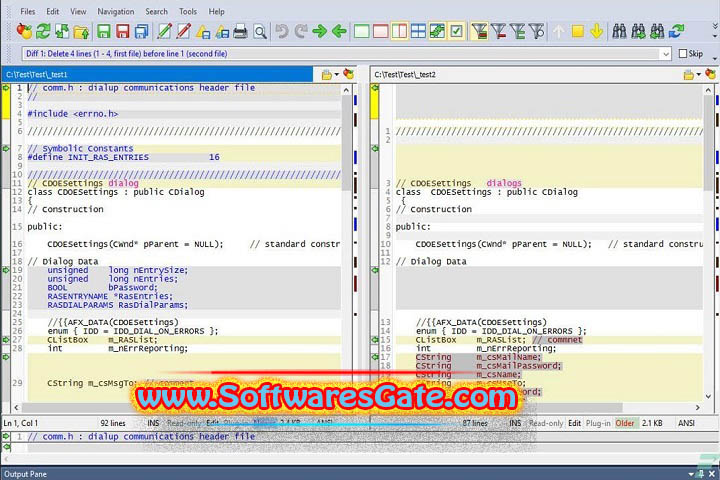Click Plug-in in right status bar
This screenshot has height=480, width=720.
[x=598, y=423]
